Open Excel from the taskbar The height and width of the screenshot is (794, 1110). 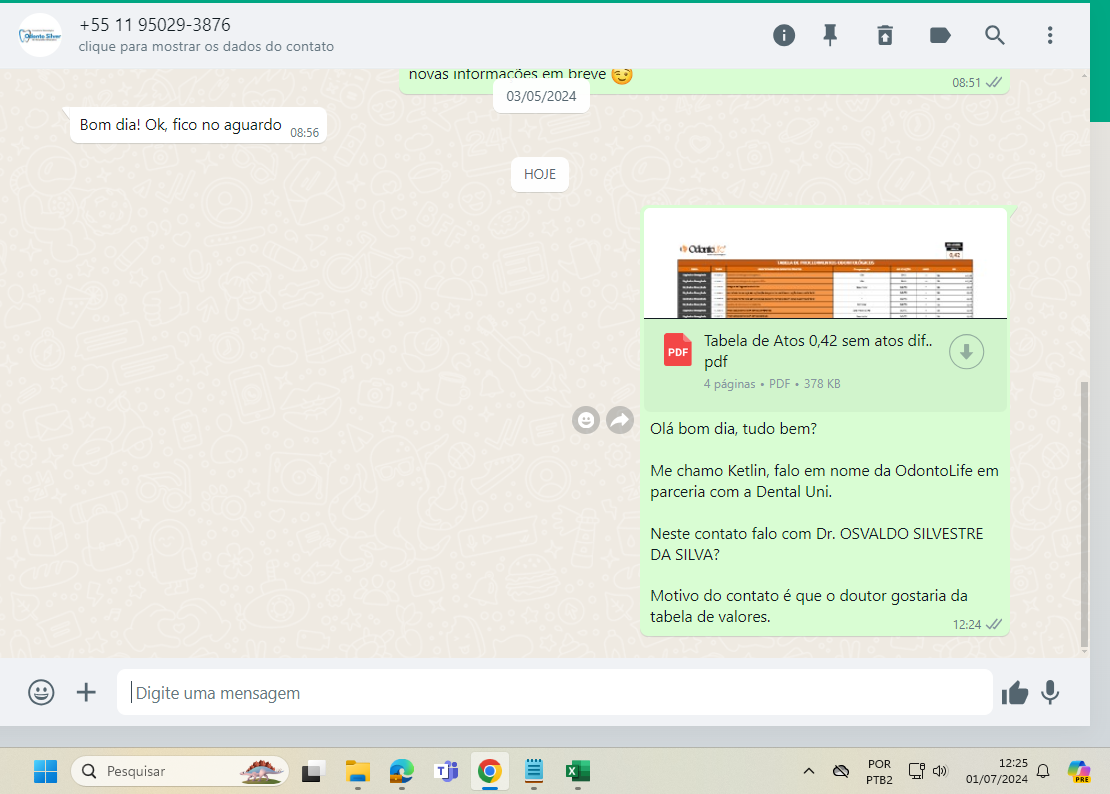point(578,771)
